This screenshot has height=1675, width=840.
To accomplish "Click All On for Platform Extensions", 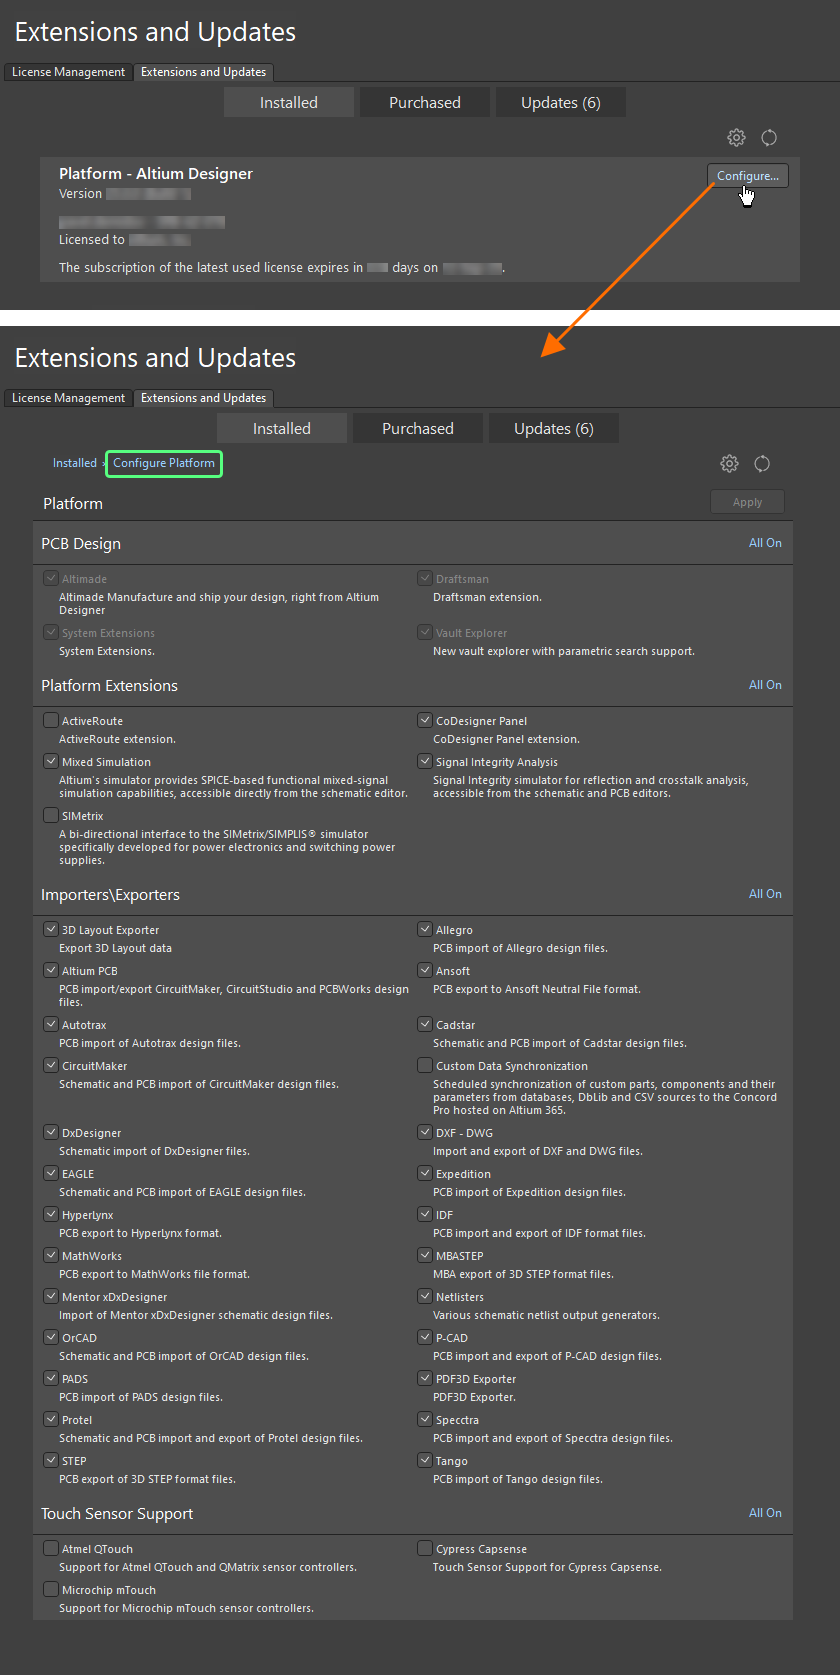I will pos(765,685).
